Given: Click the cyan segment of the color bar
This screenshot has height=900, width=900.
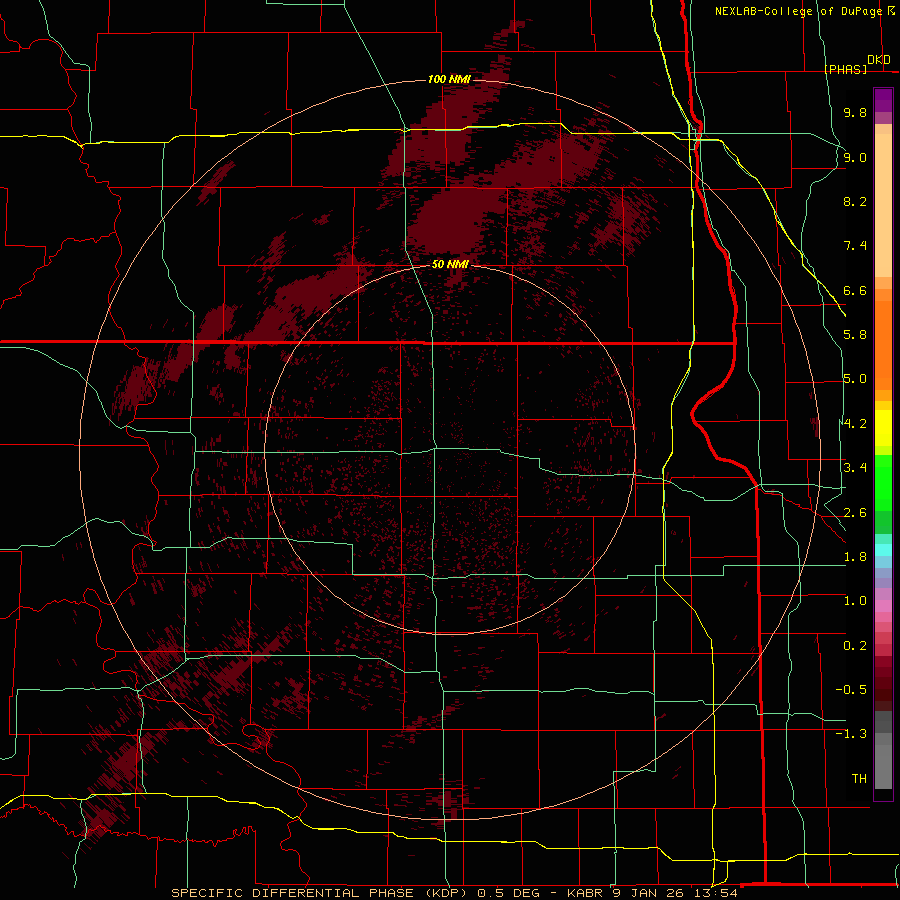Looking at the screenshot, I should pyautogui.click(x=883, y=549).
